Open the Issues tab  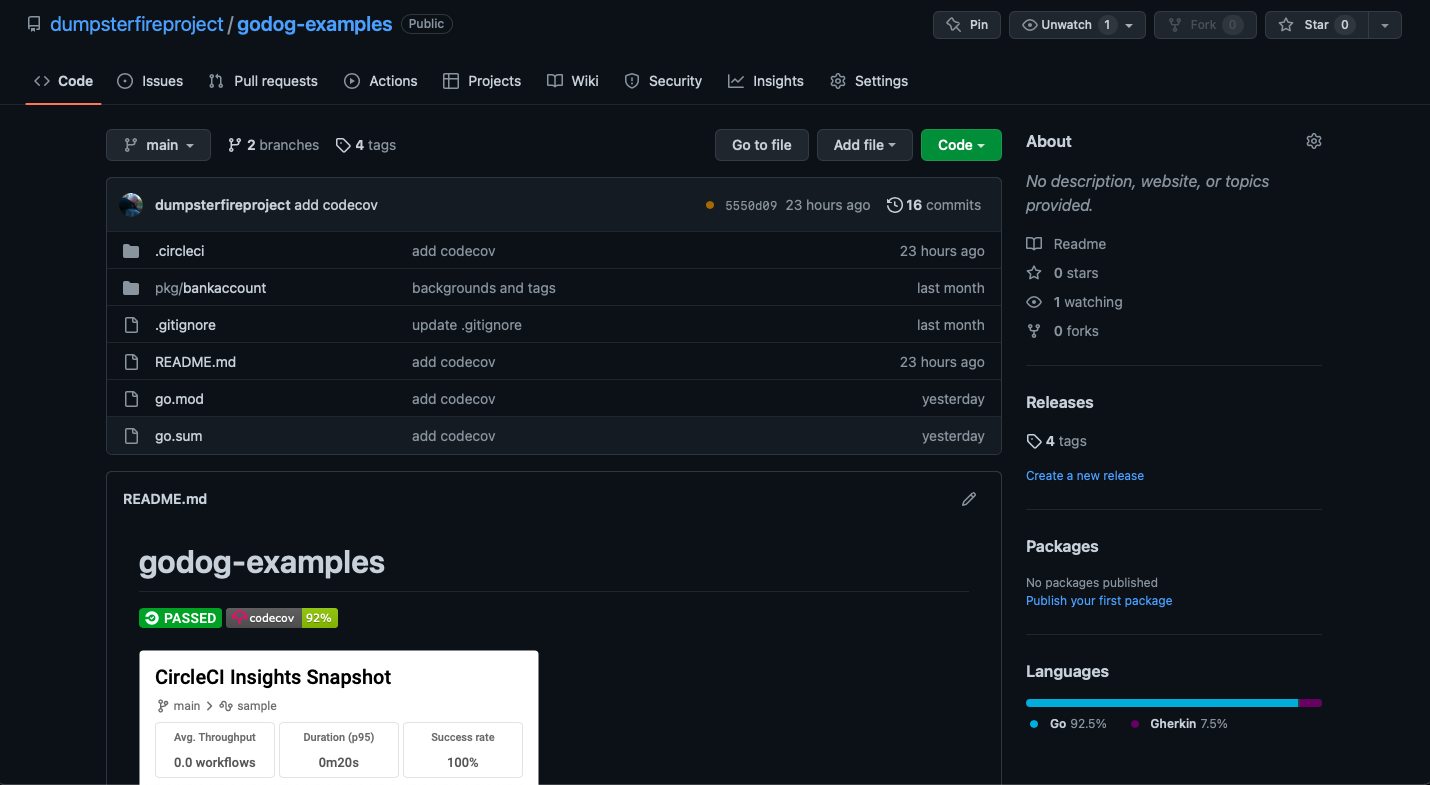coord(150,81)
